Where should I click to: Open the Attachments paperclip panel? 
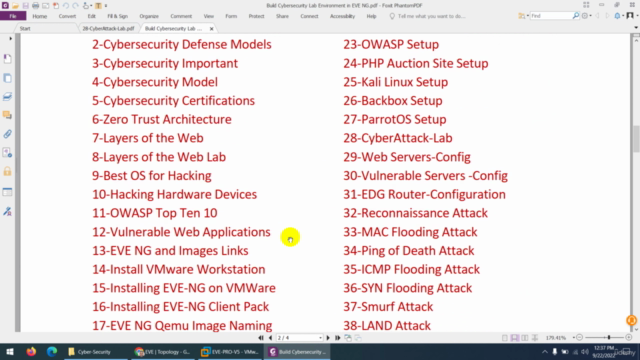pos(7,134)
